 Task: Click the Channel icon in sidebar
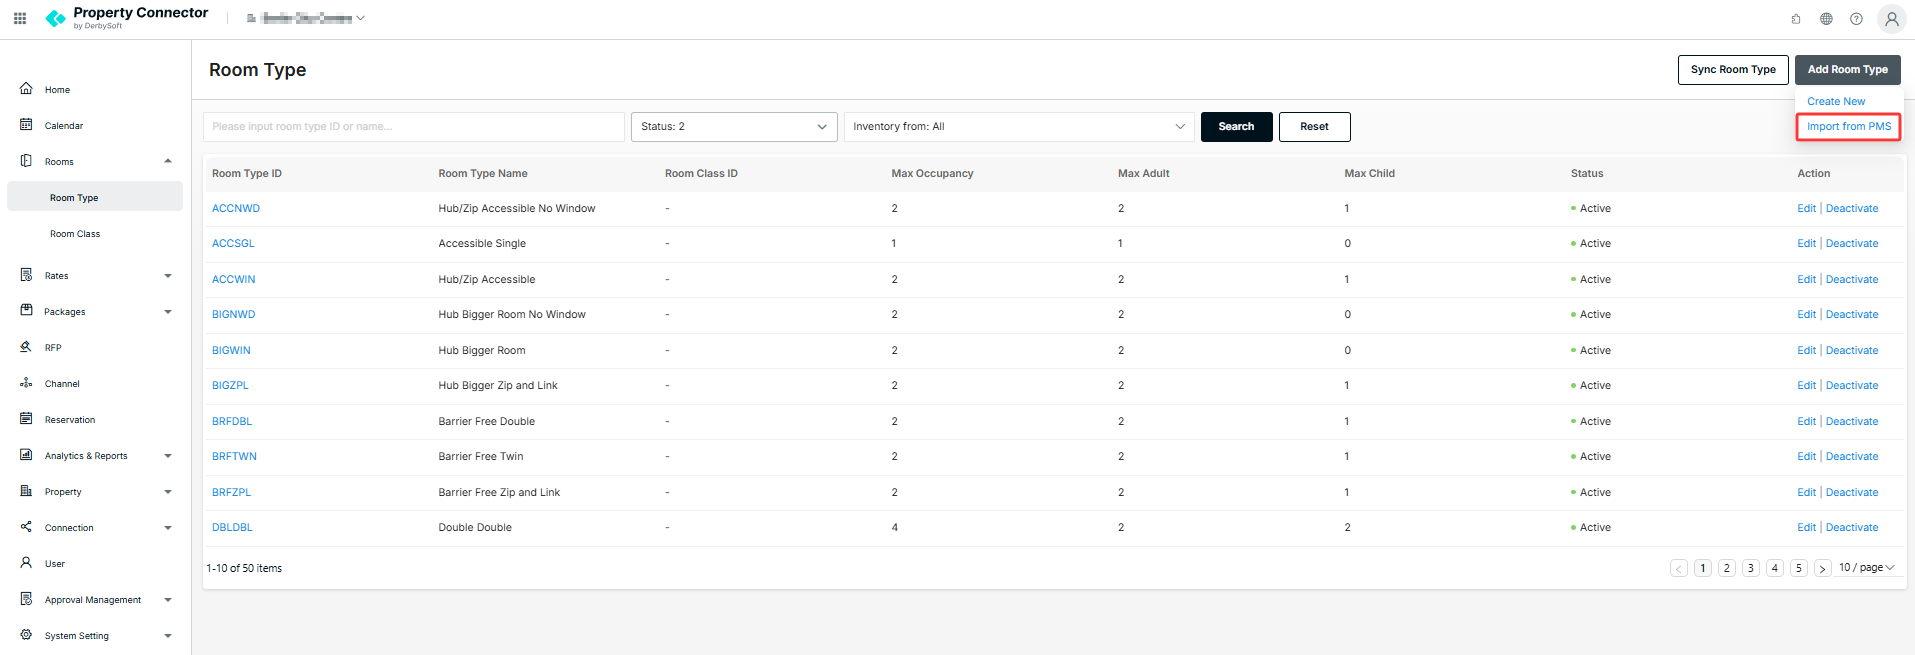pyautogui.click(x=26, y=383)
